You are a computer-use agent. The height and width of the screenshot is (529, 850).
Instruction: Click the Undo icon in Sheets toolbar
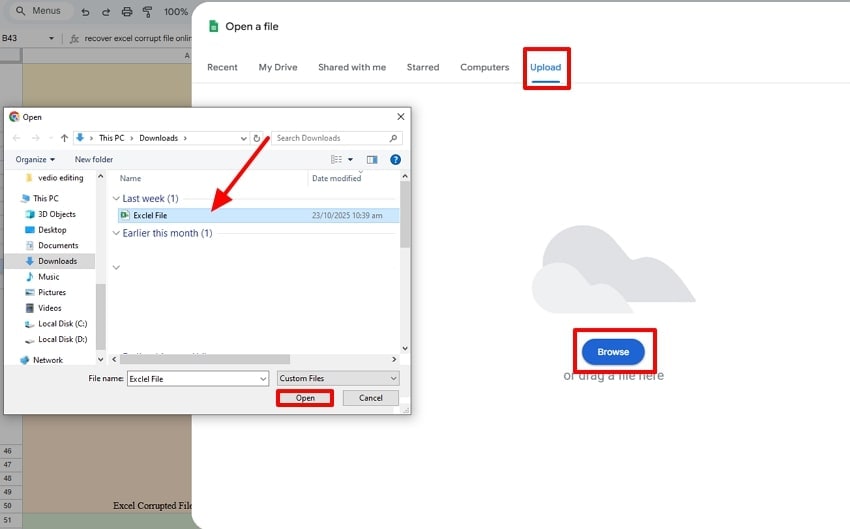85,11
